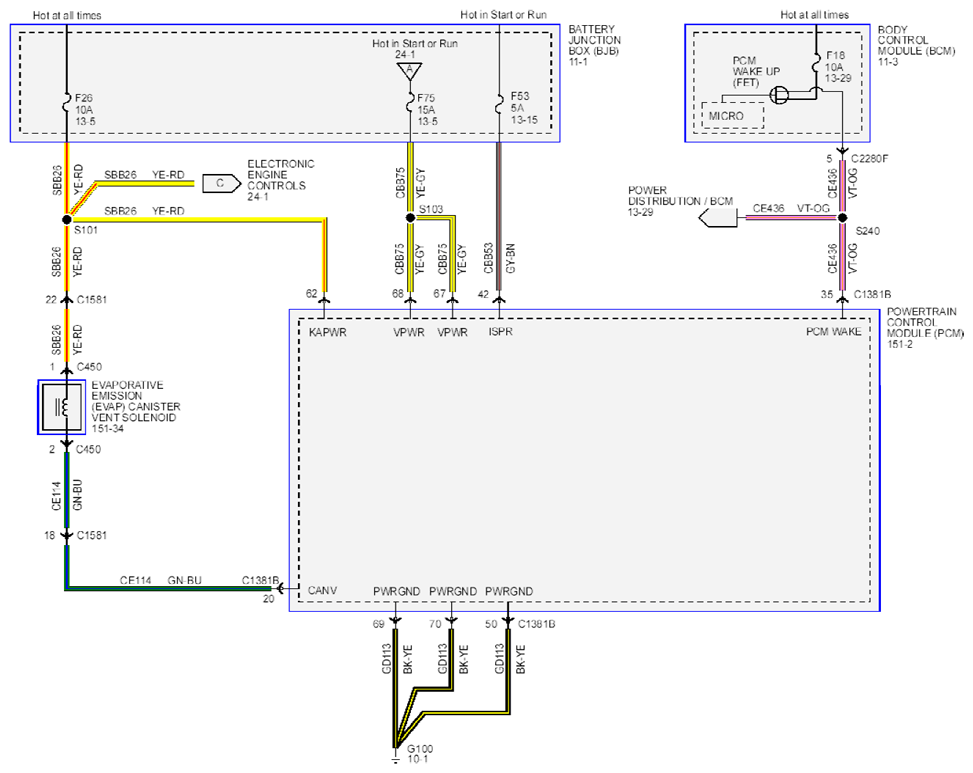Select the S103 splice dot

pyautogui.click(x=410, y=218)
